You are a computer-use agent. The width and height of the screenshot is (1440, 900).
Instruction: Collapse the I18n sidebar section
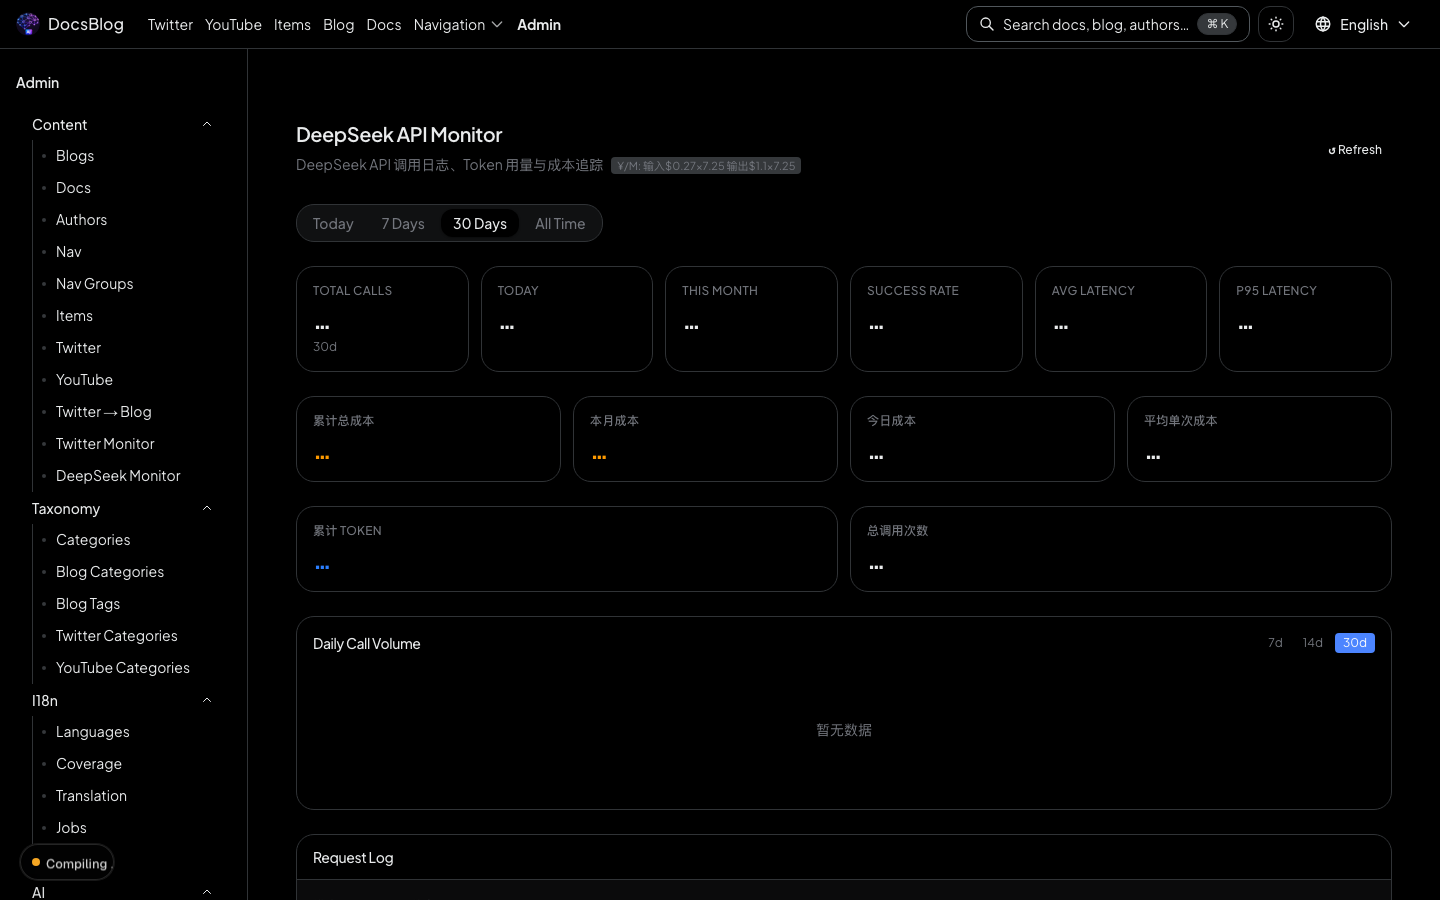(x=207, y=701)
